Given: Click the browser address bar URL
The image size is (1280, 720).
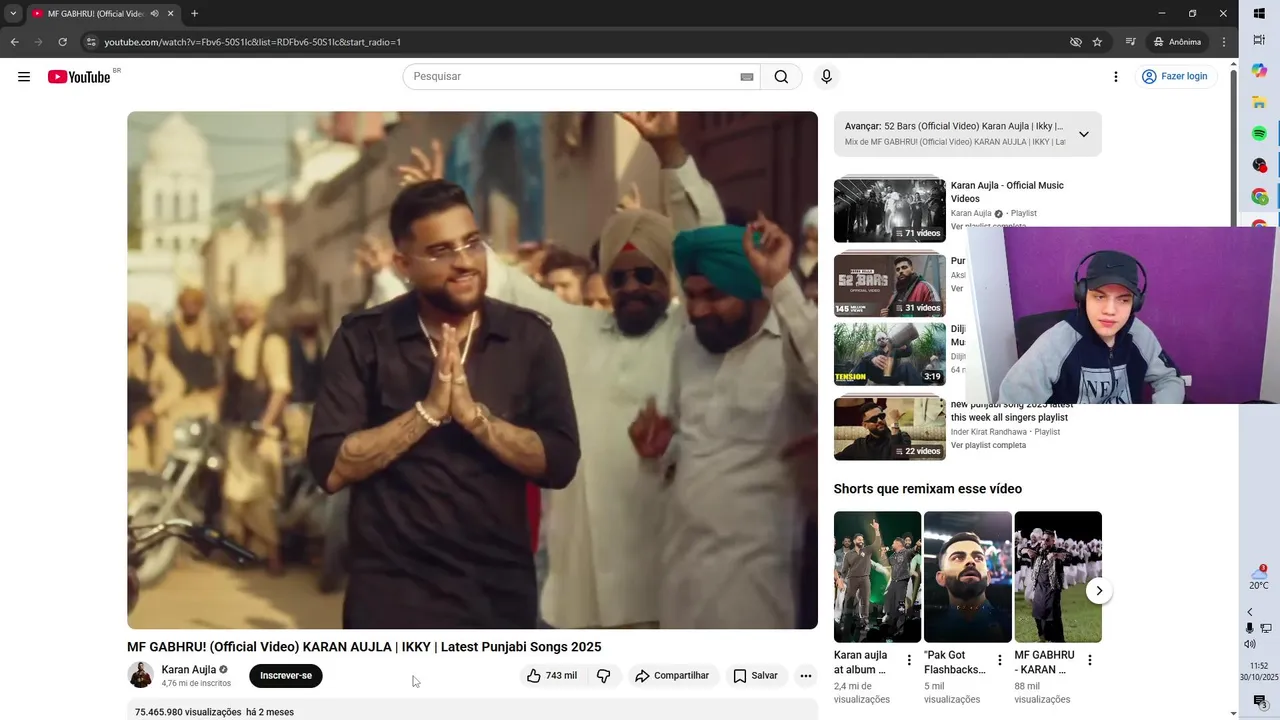Looking at the screenshot, I should click(253, 42).
